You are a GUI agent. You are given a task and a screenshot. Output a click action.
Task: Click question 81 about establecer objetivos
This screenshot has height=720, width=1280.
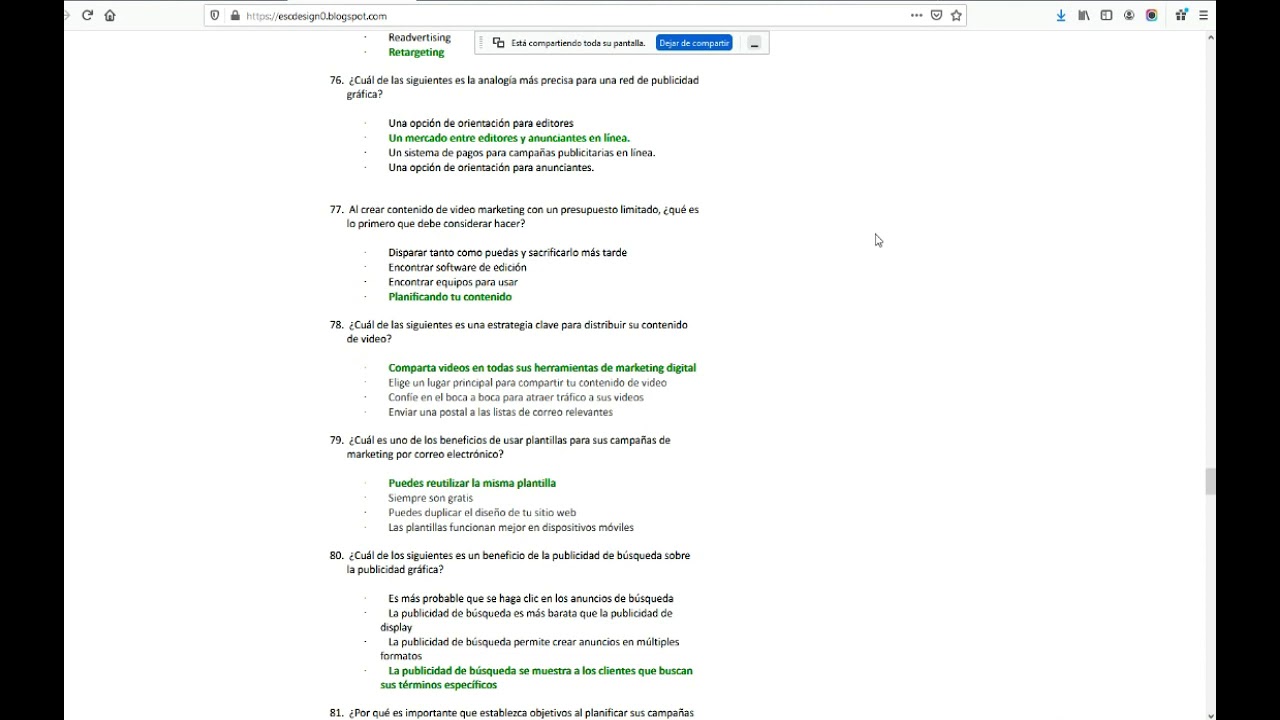pyautogui.click(x=512, y=713)
